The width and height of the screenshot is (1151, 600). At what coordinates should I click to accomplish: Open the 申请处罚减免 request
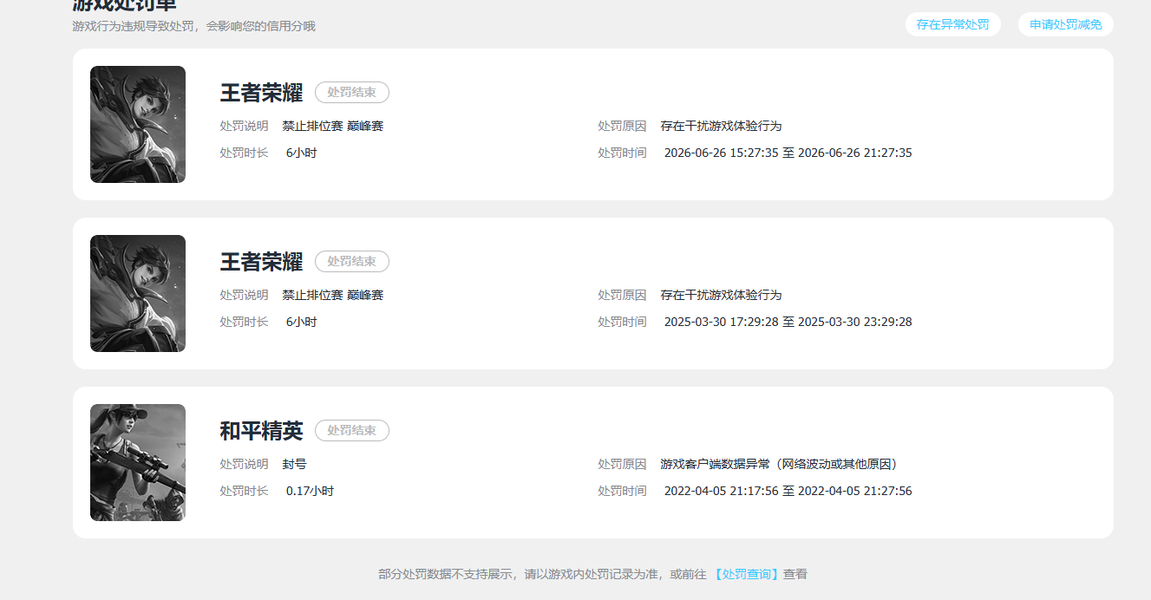[x=1065, y=24]
